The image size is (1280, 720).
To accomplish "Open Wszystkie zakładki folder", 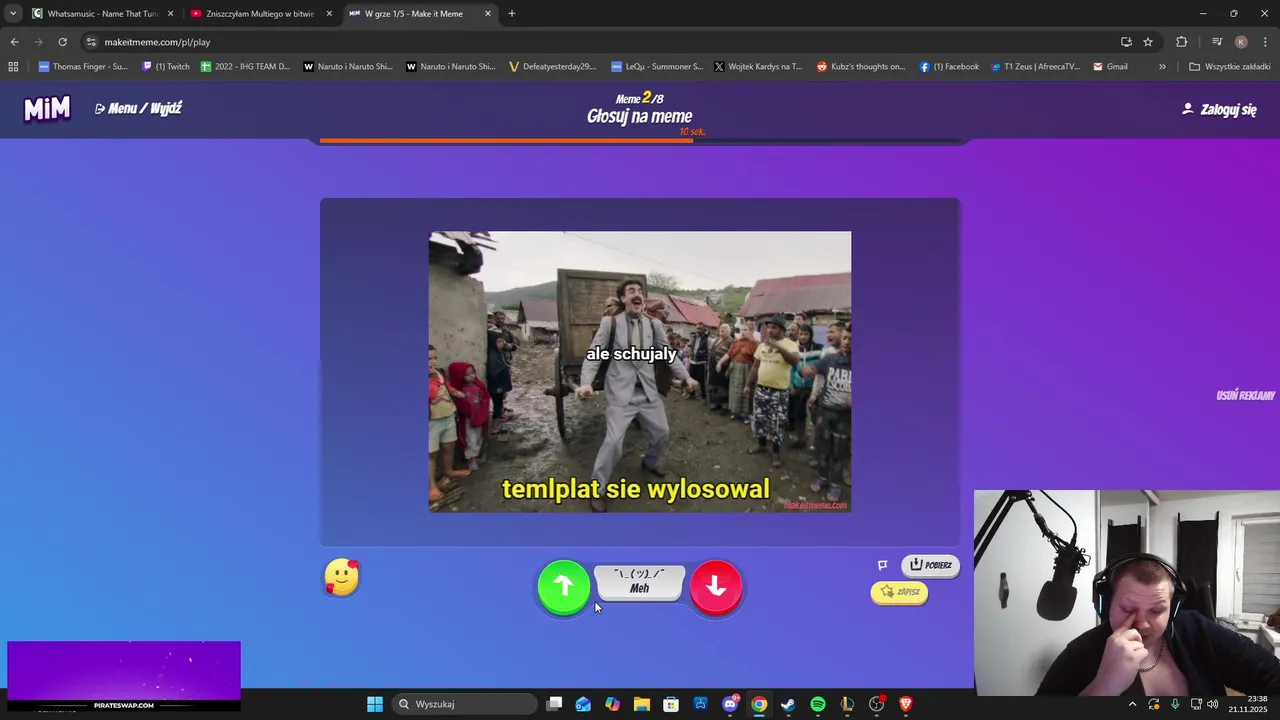I will coord(1229,67).
